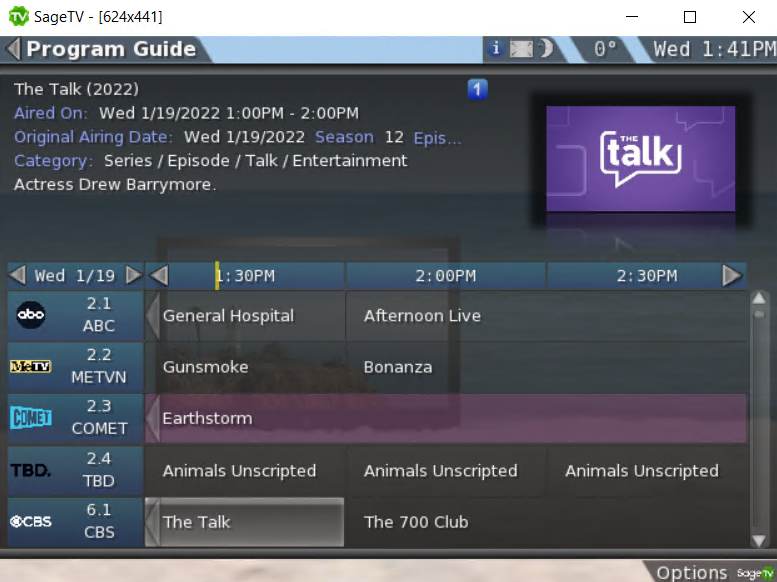Shift guide timeline earlier
Image resolution: width=777 pixels, height=582 pixels.
(159, 276)
